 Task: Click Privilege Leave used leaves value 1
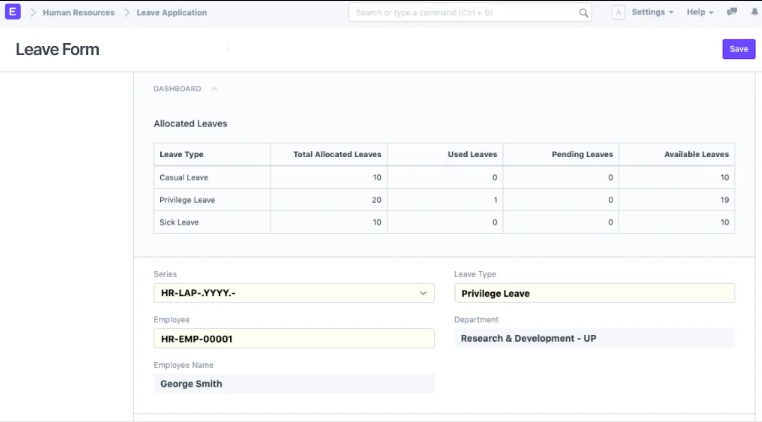click(x=495, y=200)
